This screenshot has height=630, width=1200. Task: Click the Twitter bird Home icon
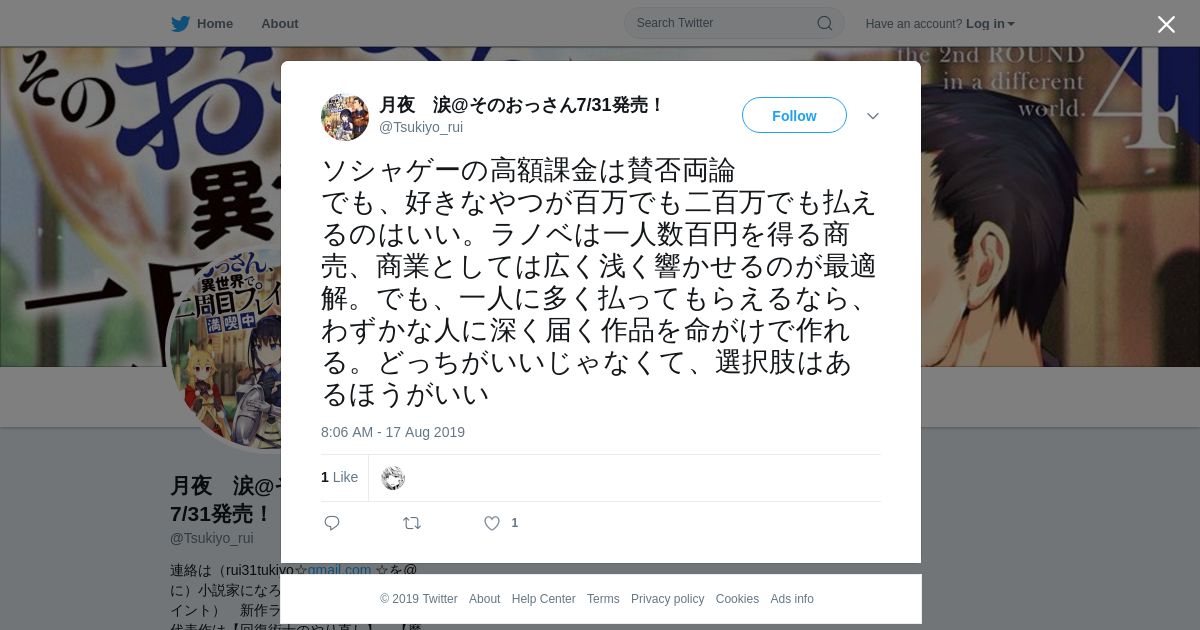tap(180, 24)
